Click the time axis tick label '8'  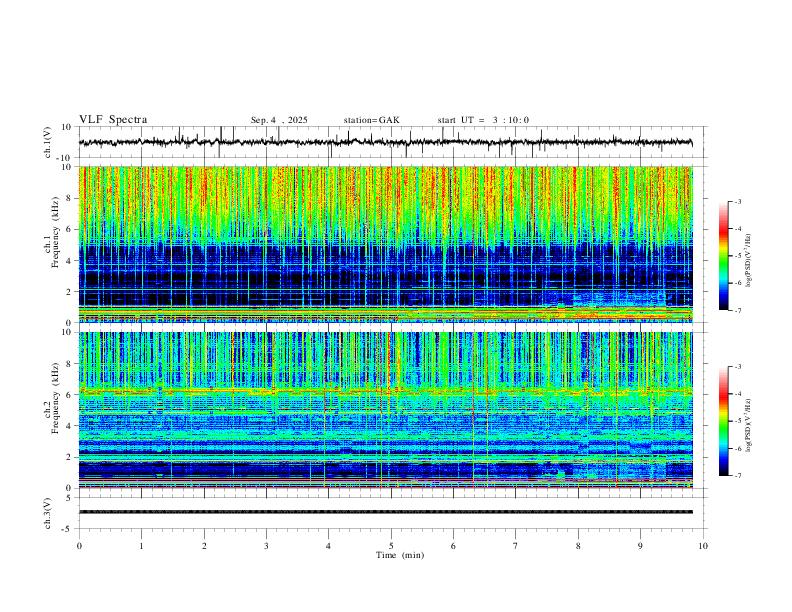click(578, 546)
